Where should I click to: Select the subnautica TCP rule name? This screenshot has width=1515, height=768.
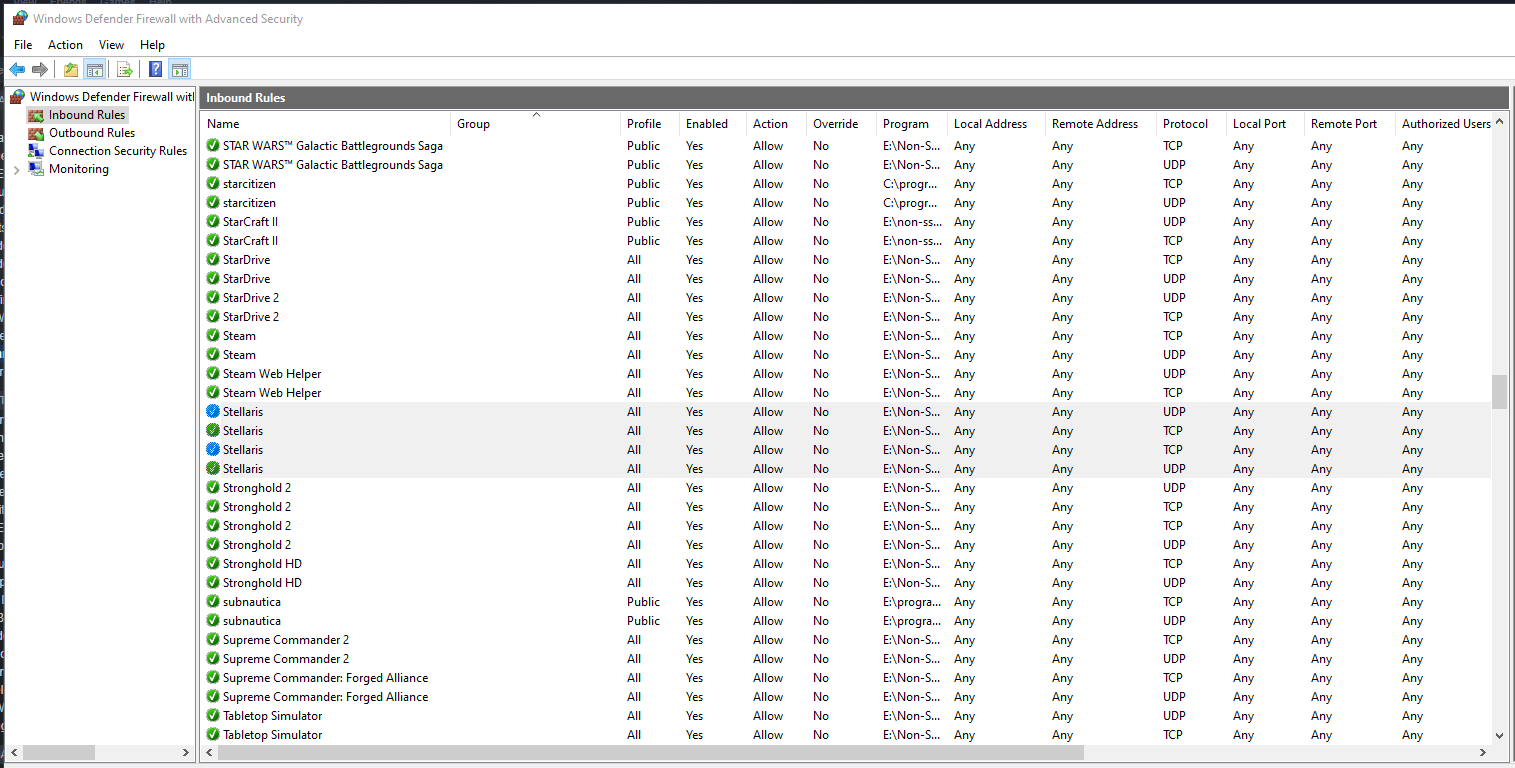tap(252, 602)
